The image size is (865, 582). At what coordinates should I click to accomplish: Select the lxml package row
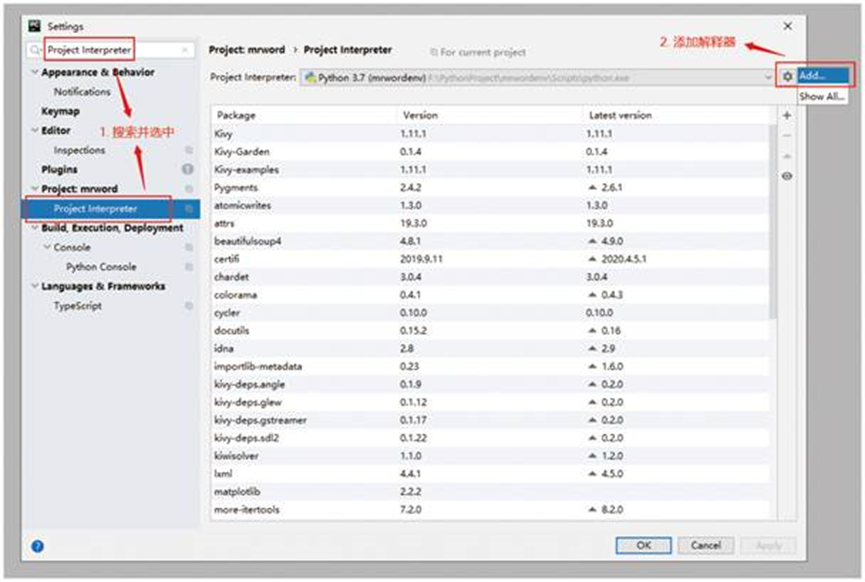tap(490, 473)
